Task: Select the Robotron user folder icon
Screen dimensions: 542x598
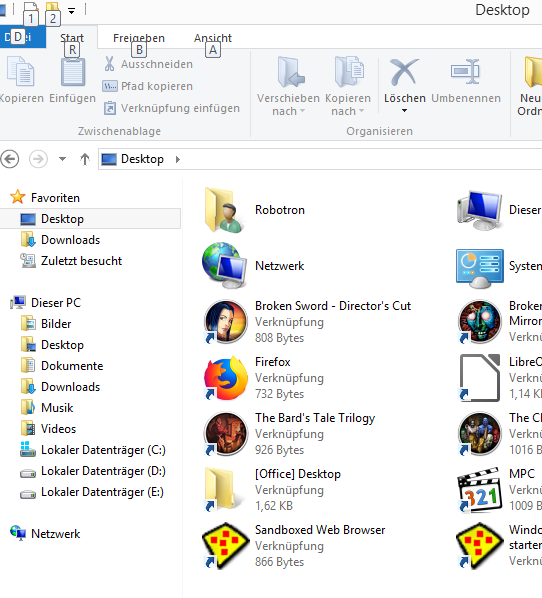Action: [x=224, y=210]
